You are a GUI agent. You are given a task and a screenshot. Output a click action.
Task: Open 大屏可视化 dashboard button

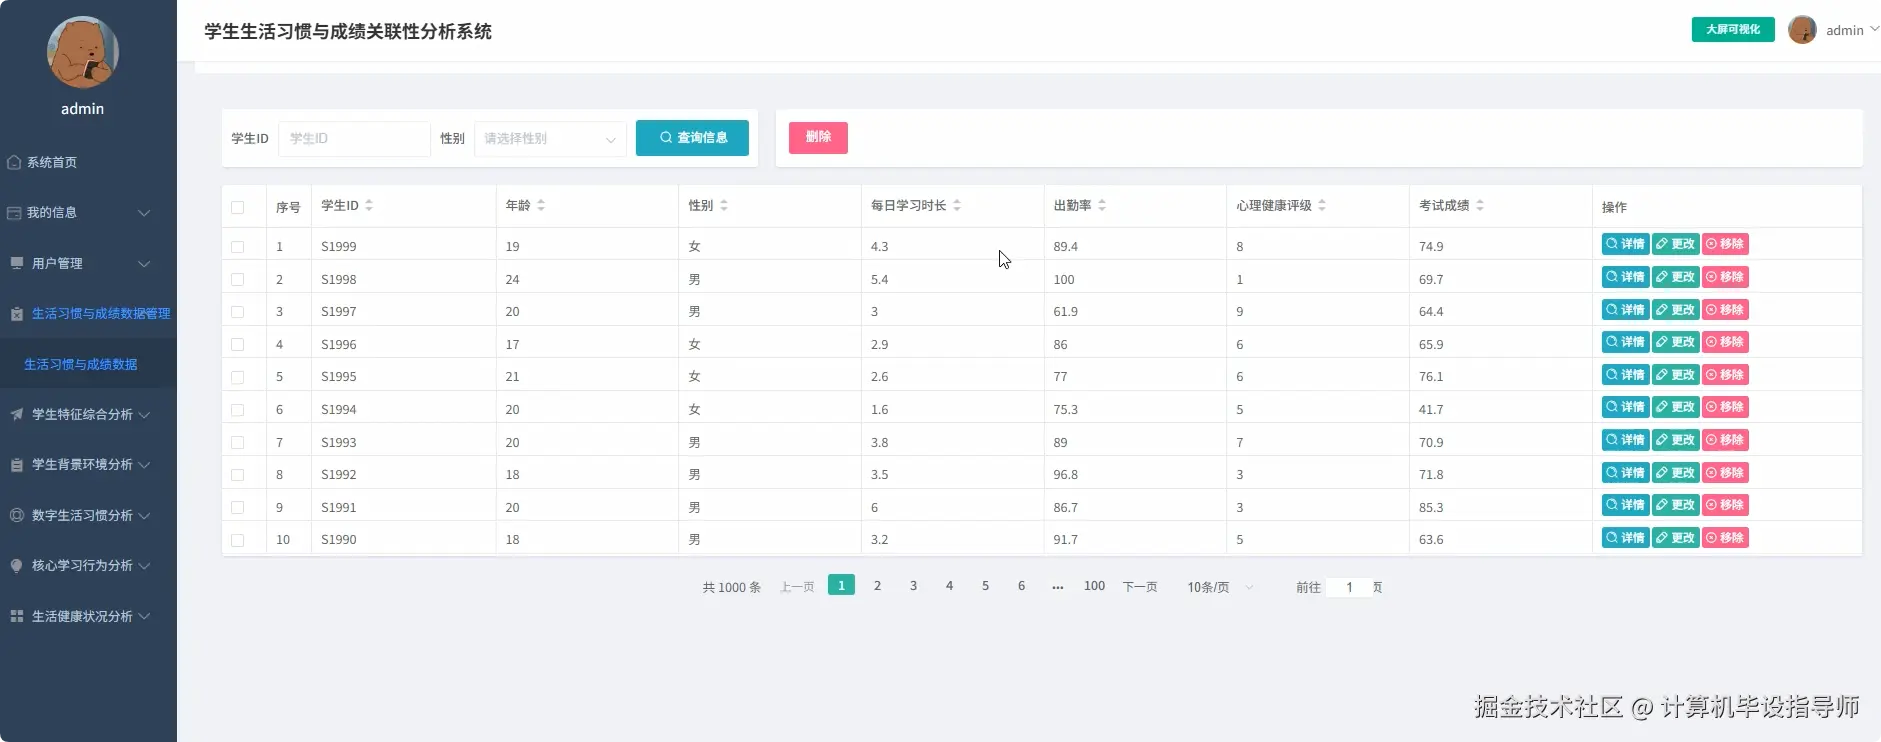pyautogui.click(x=1733, y=30)
